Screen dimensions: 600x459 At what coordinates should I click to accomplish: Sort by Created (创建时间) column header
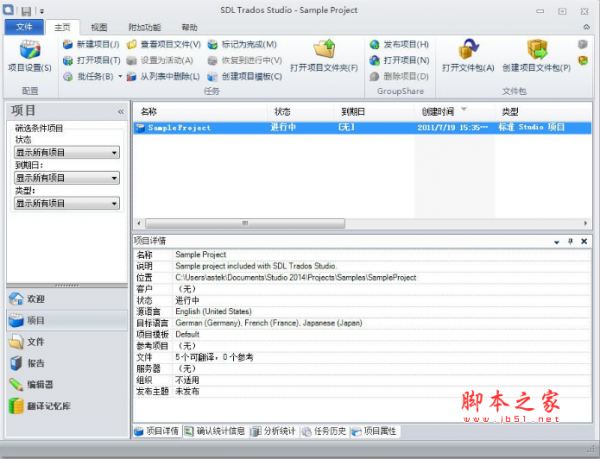pyautogui.click(x=455, y=112)
